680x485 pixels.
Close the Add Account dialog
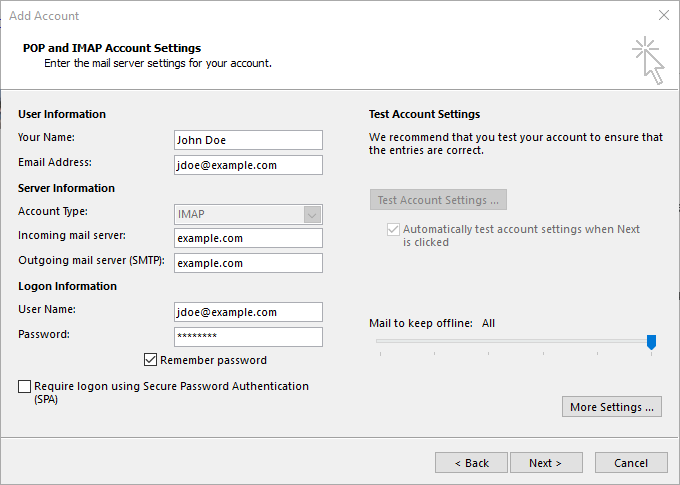coord(663,16)
